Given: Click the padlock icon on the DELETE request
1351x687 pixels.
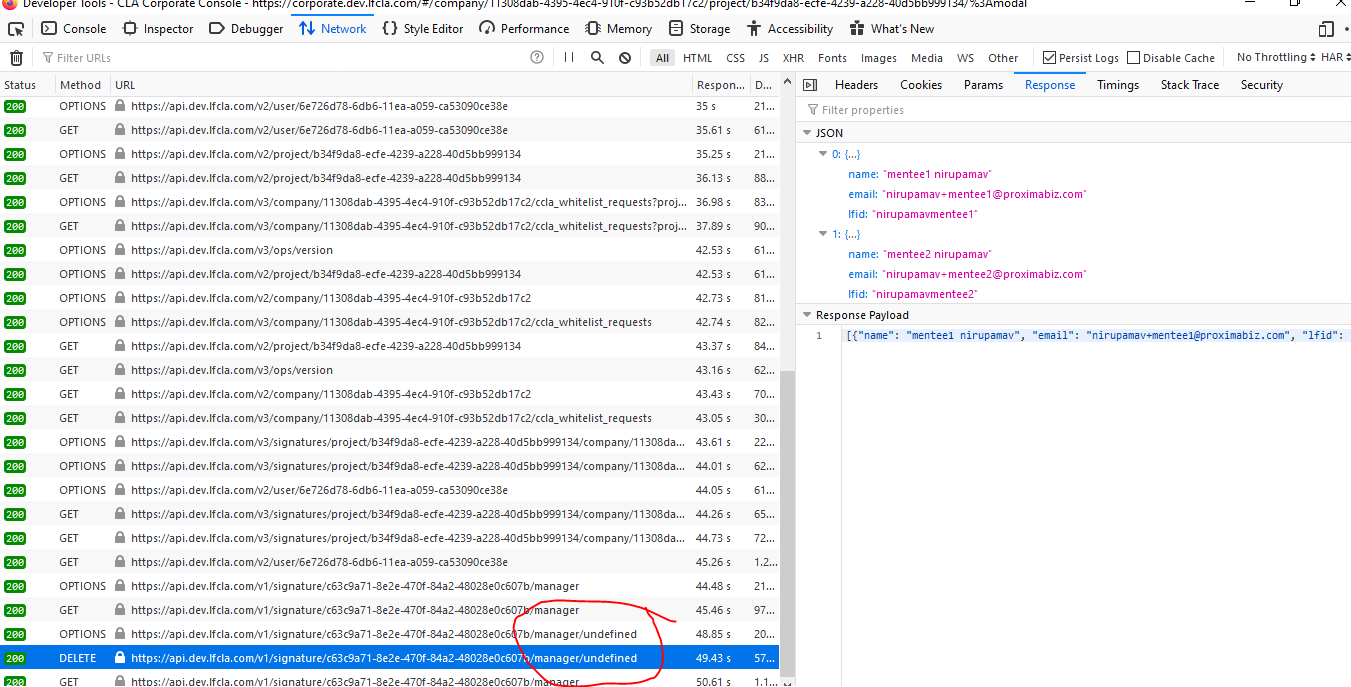Looking at the screenshot, I should pyautogui.click(x=119, y=658).
